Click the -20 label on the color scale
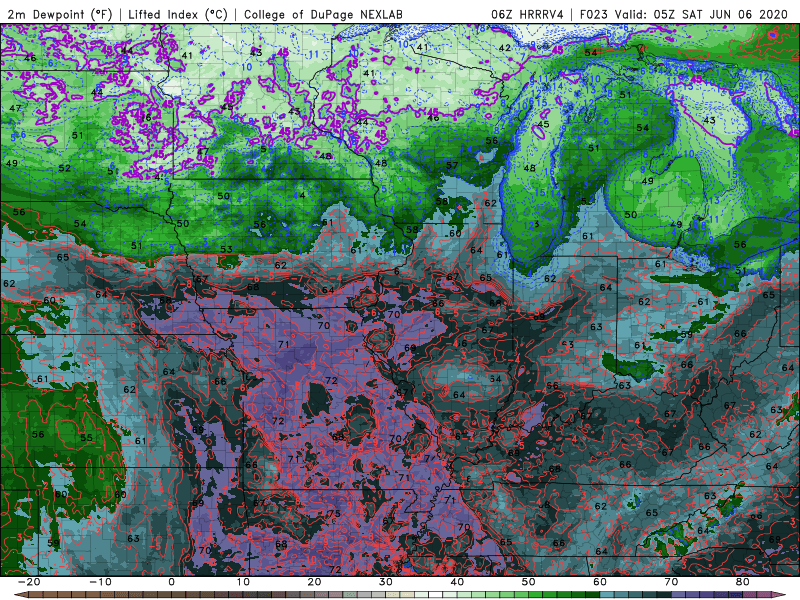The height and width of the screenshot is (600, 800). (x=29, y=582)
